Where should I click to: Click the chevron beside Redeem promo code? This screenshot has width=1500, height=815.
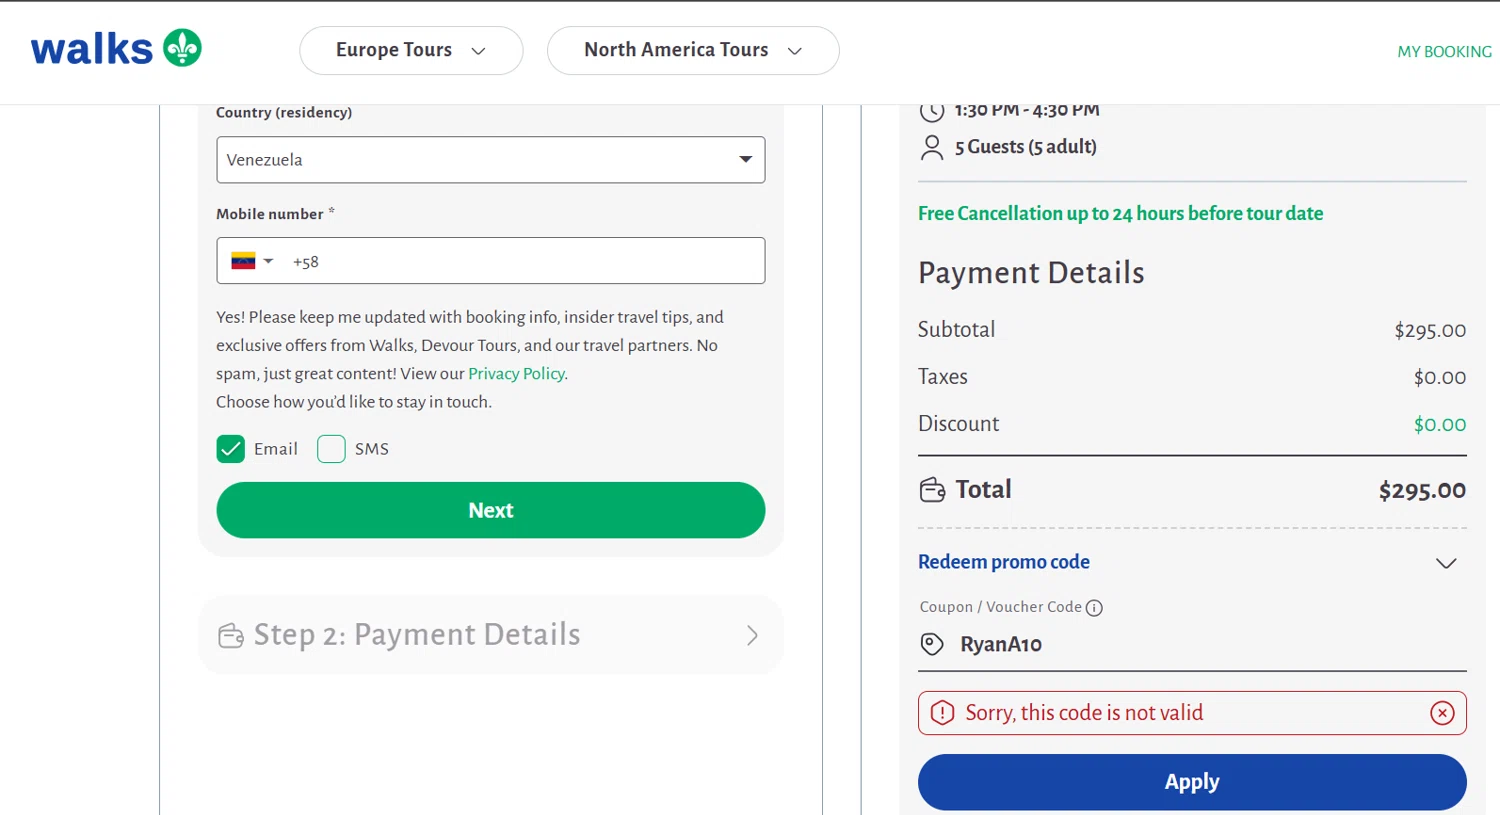pos(1446,563)
